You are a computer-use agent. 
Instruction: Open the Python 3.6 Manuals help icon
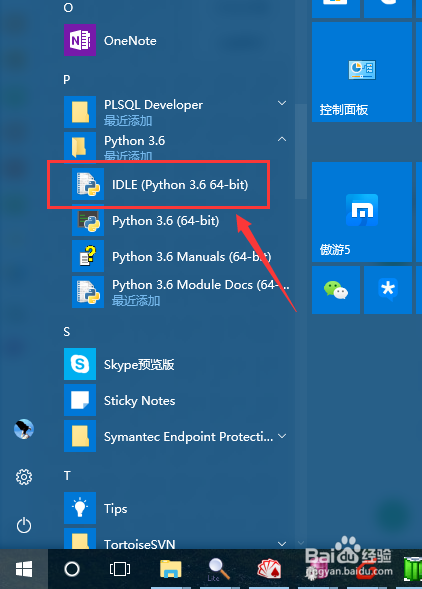coord(88,256)
